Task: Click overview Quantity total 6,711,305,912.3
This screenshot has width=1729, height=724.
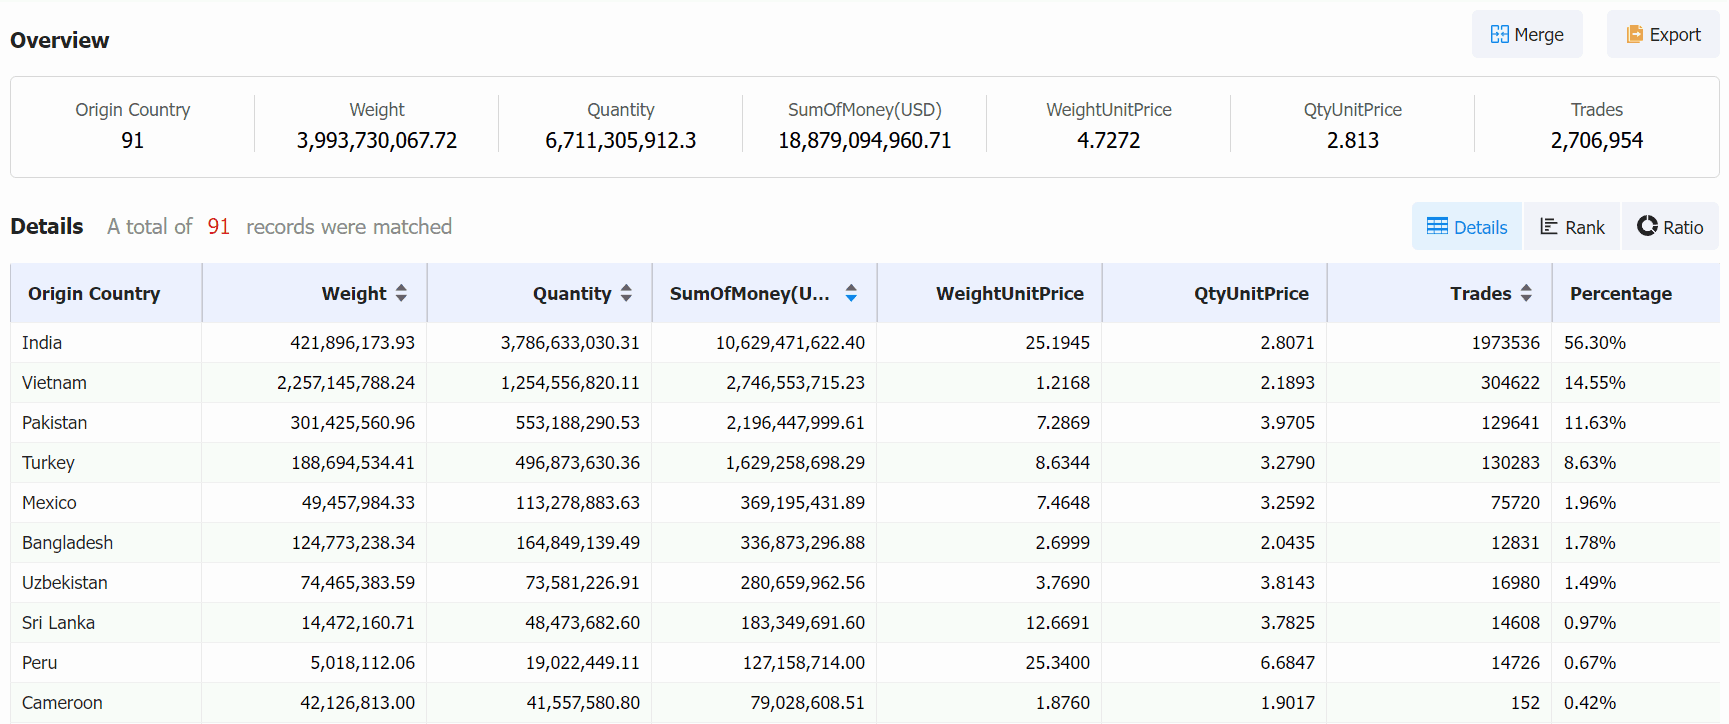Action: pos(620,140)
